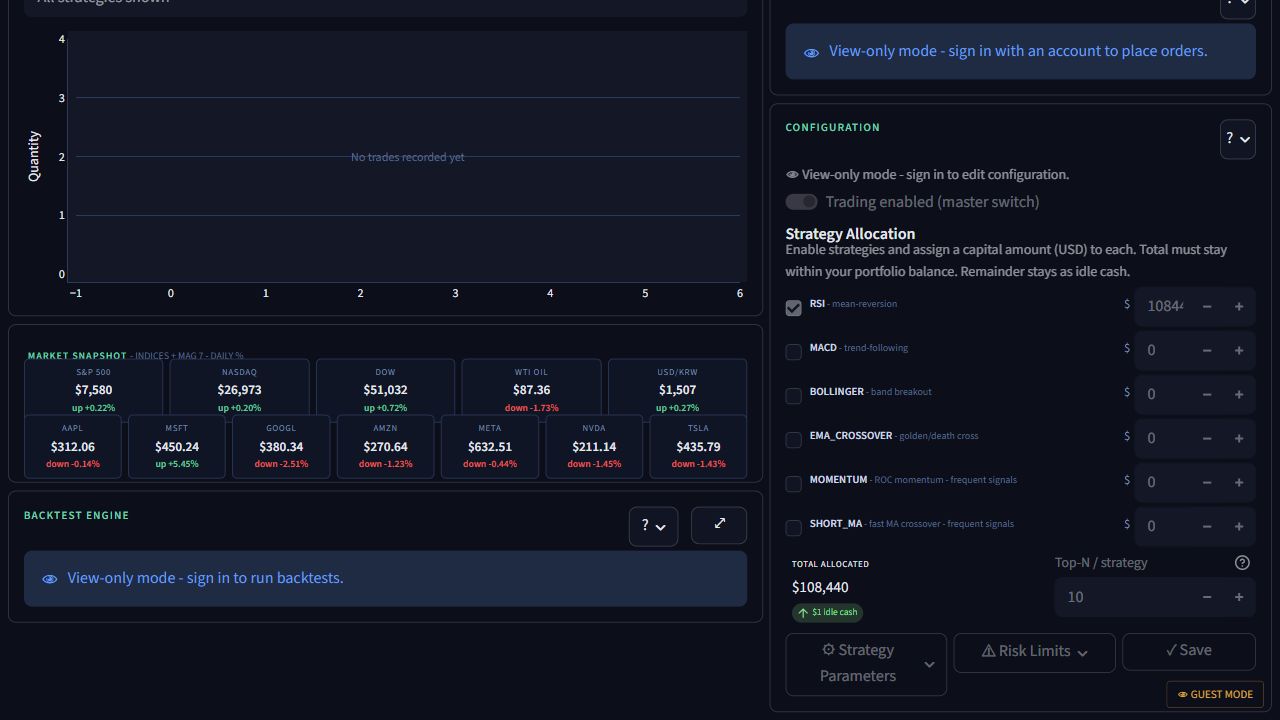Decrease SHORT_MA allocation with minus button

(1207, 526)
